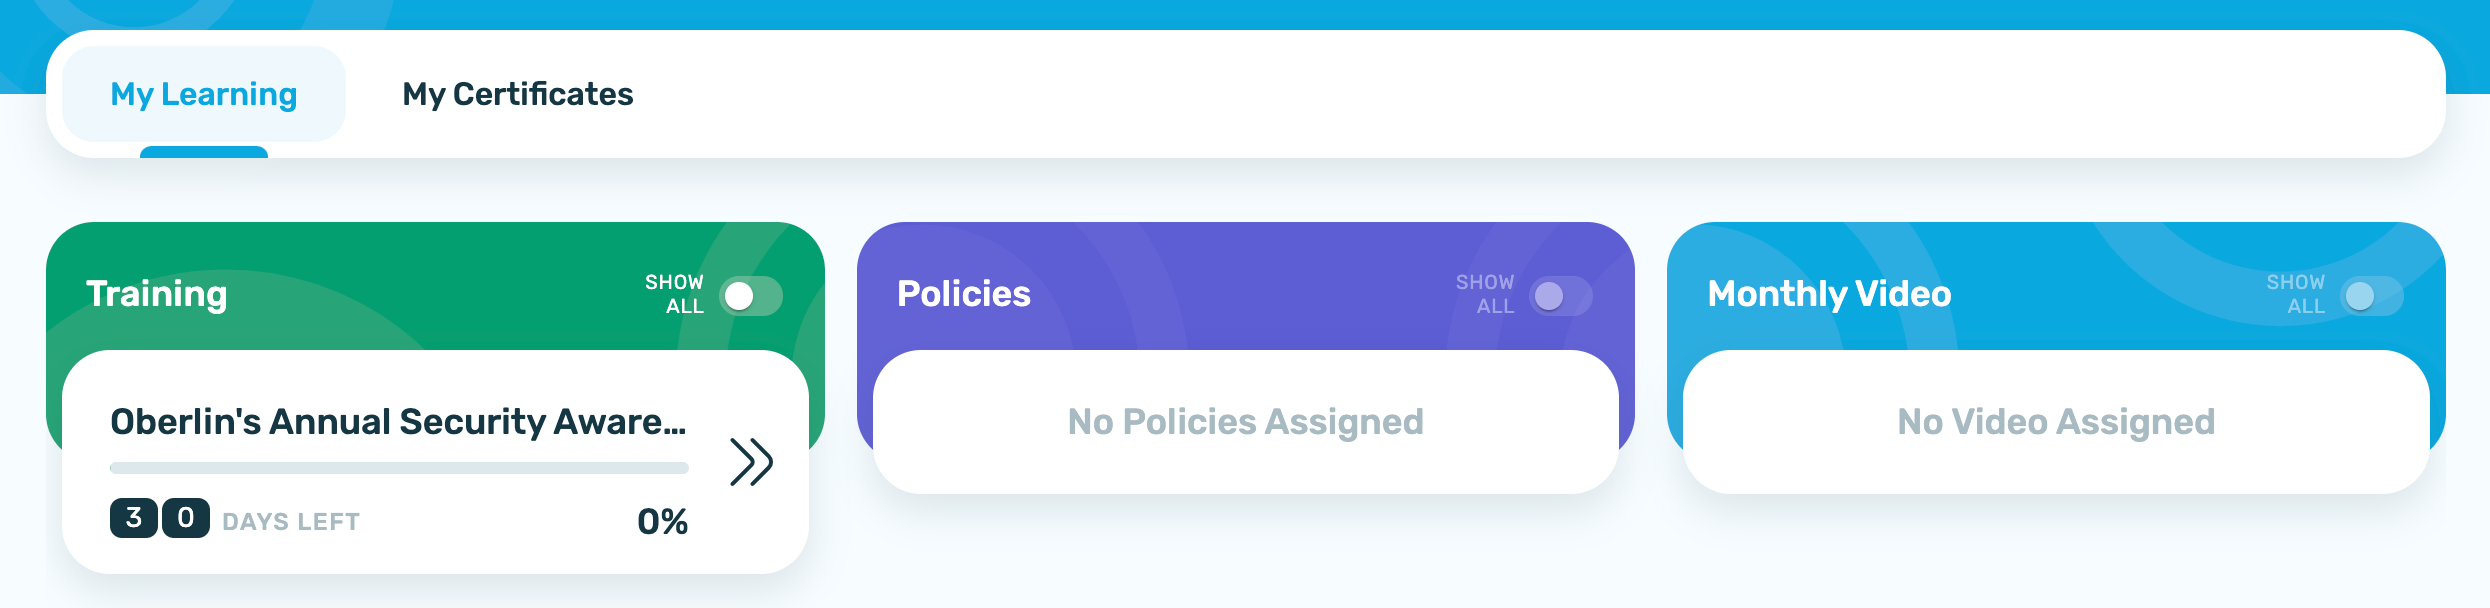Open Oberlin's Annual Security Awareness training title
The width and height of the screenshot is (2490, 608).
pos(398,422)
